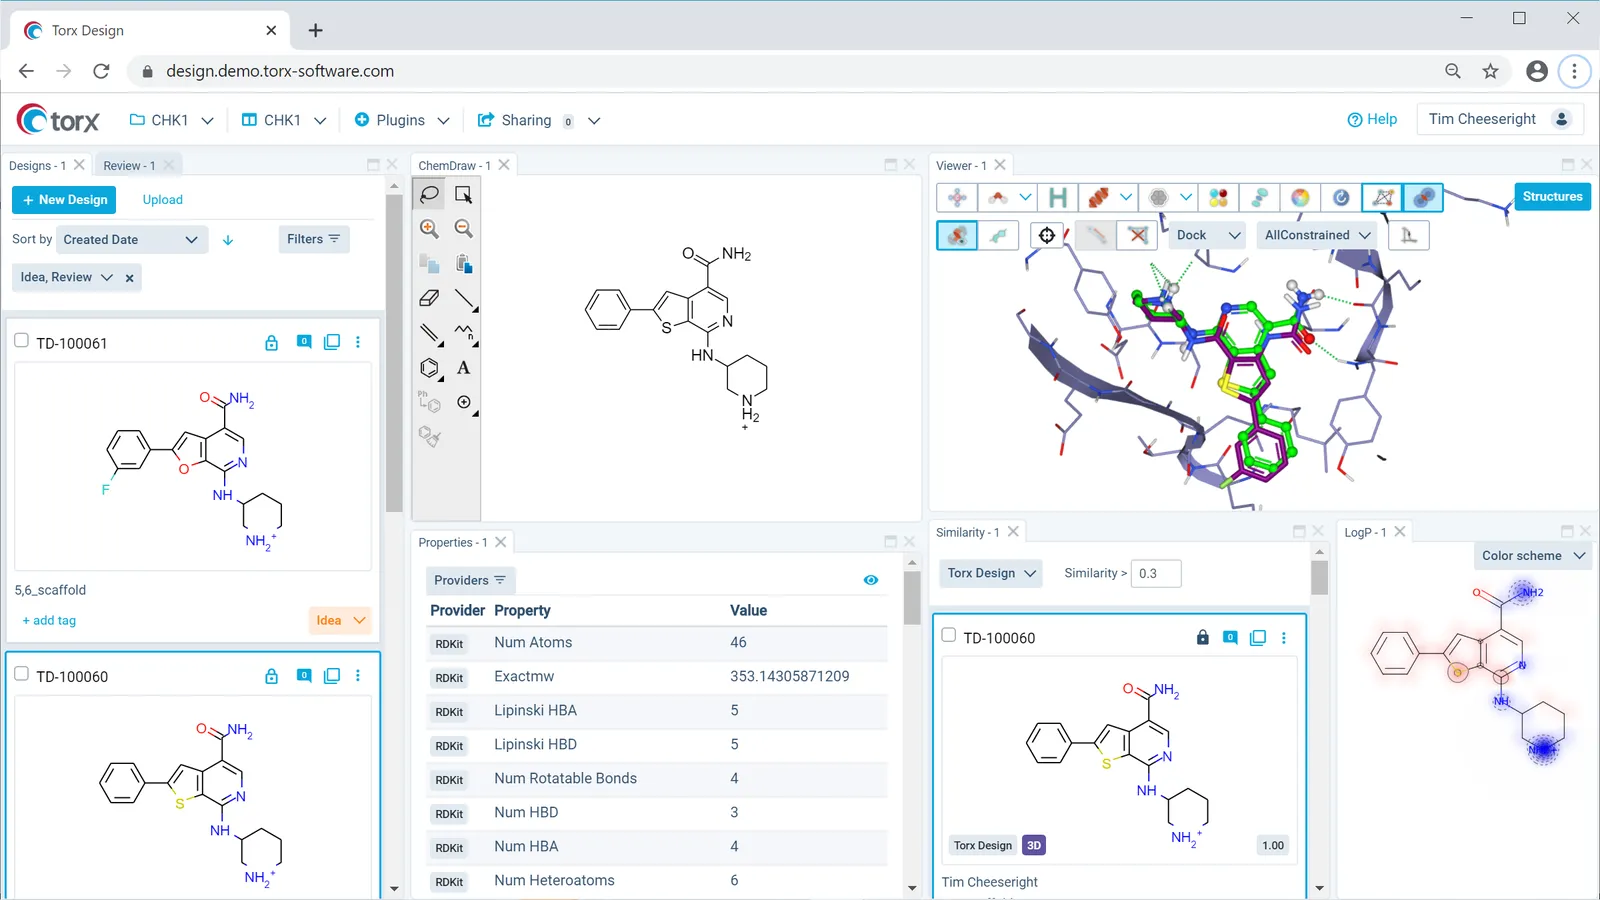Screen dimensions: 1600x900
Task: Toggle the teal ligand chain icon in Viewer
Action: point(998,235)
